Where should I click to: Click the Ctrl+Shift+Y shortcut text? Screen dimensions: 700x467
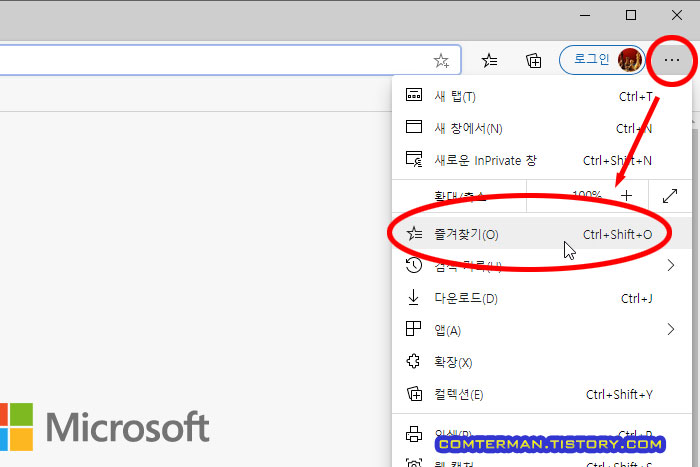(619, 395)
